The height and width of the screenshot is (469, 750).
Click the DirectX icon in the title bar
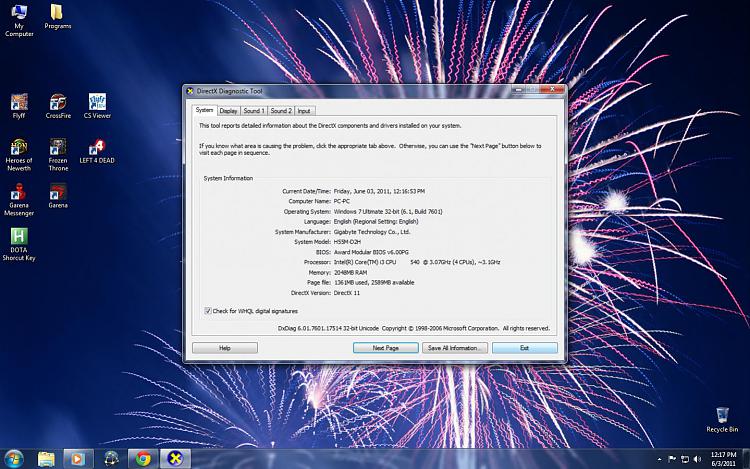click(190, 91)
